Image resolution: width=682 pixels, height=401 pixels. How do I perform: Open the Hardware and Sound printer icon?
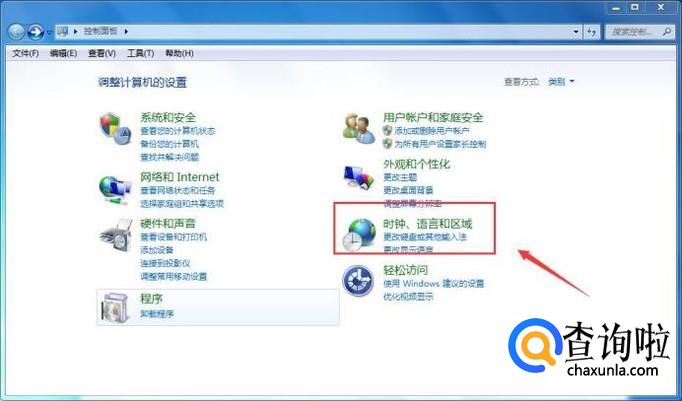pyautogui.click(x=116, y=235)
